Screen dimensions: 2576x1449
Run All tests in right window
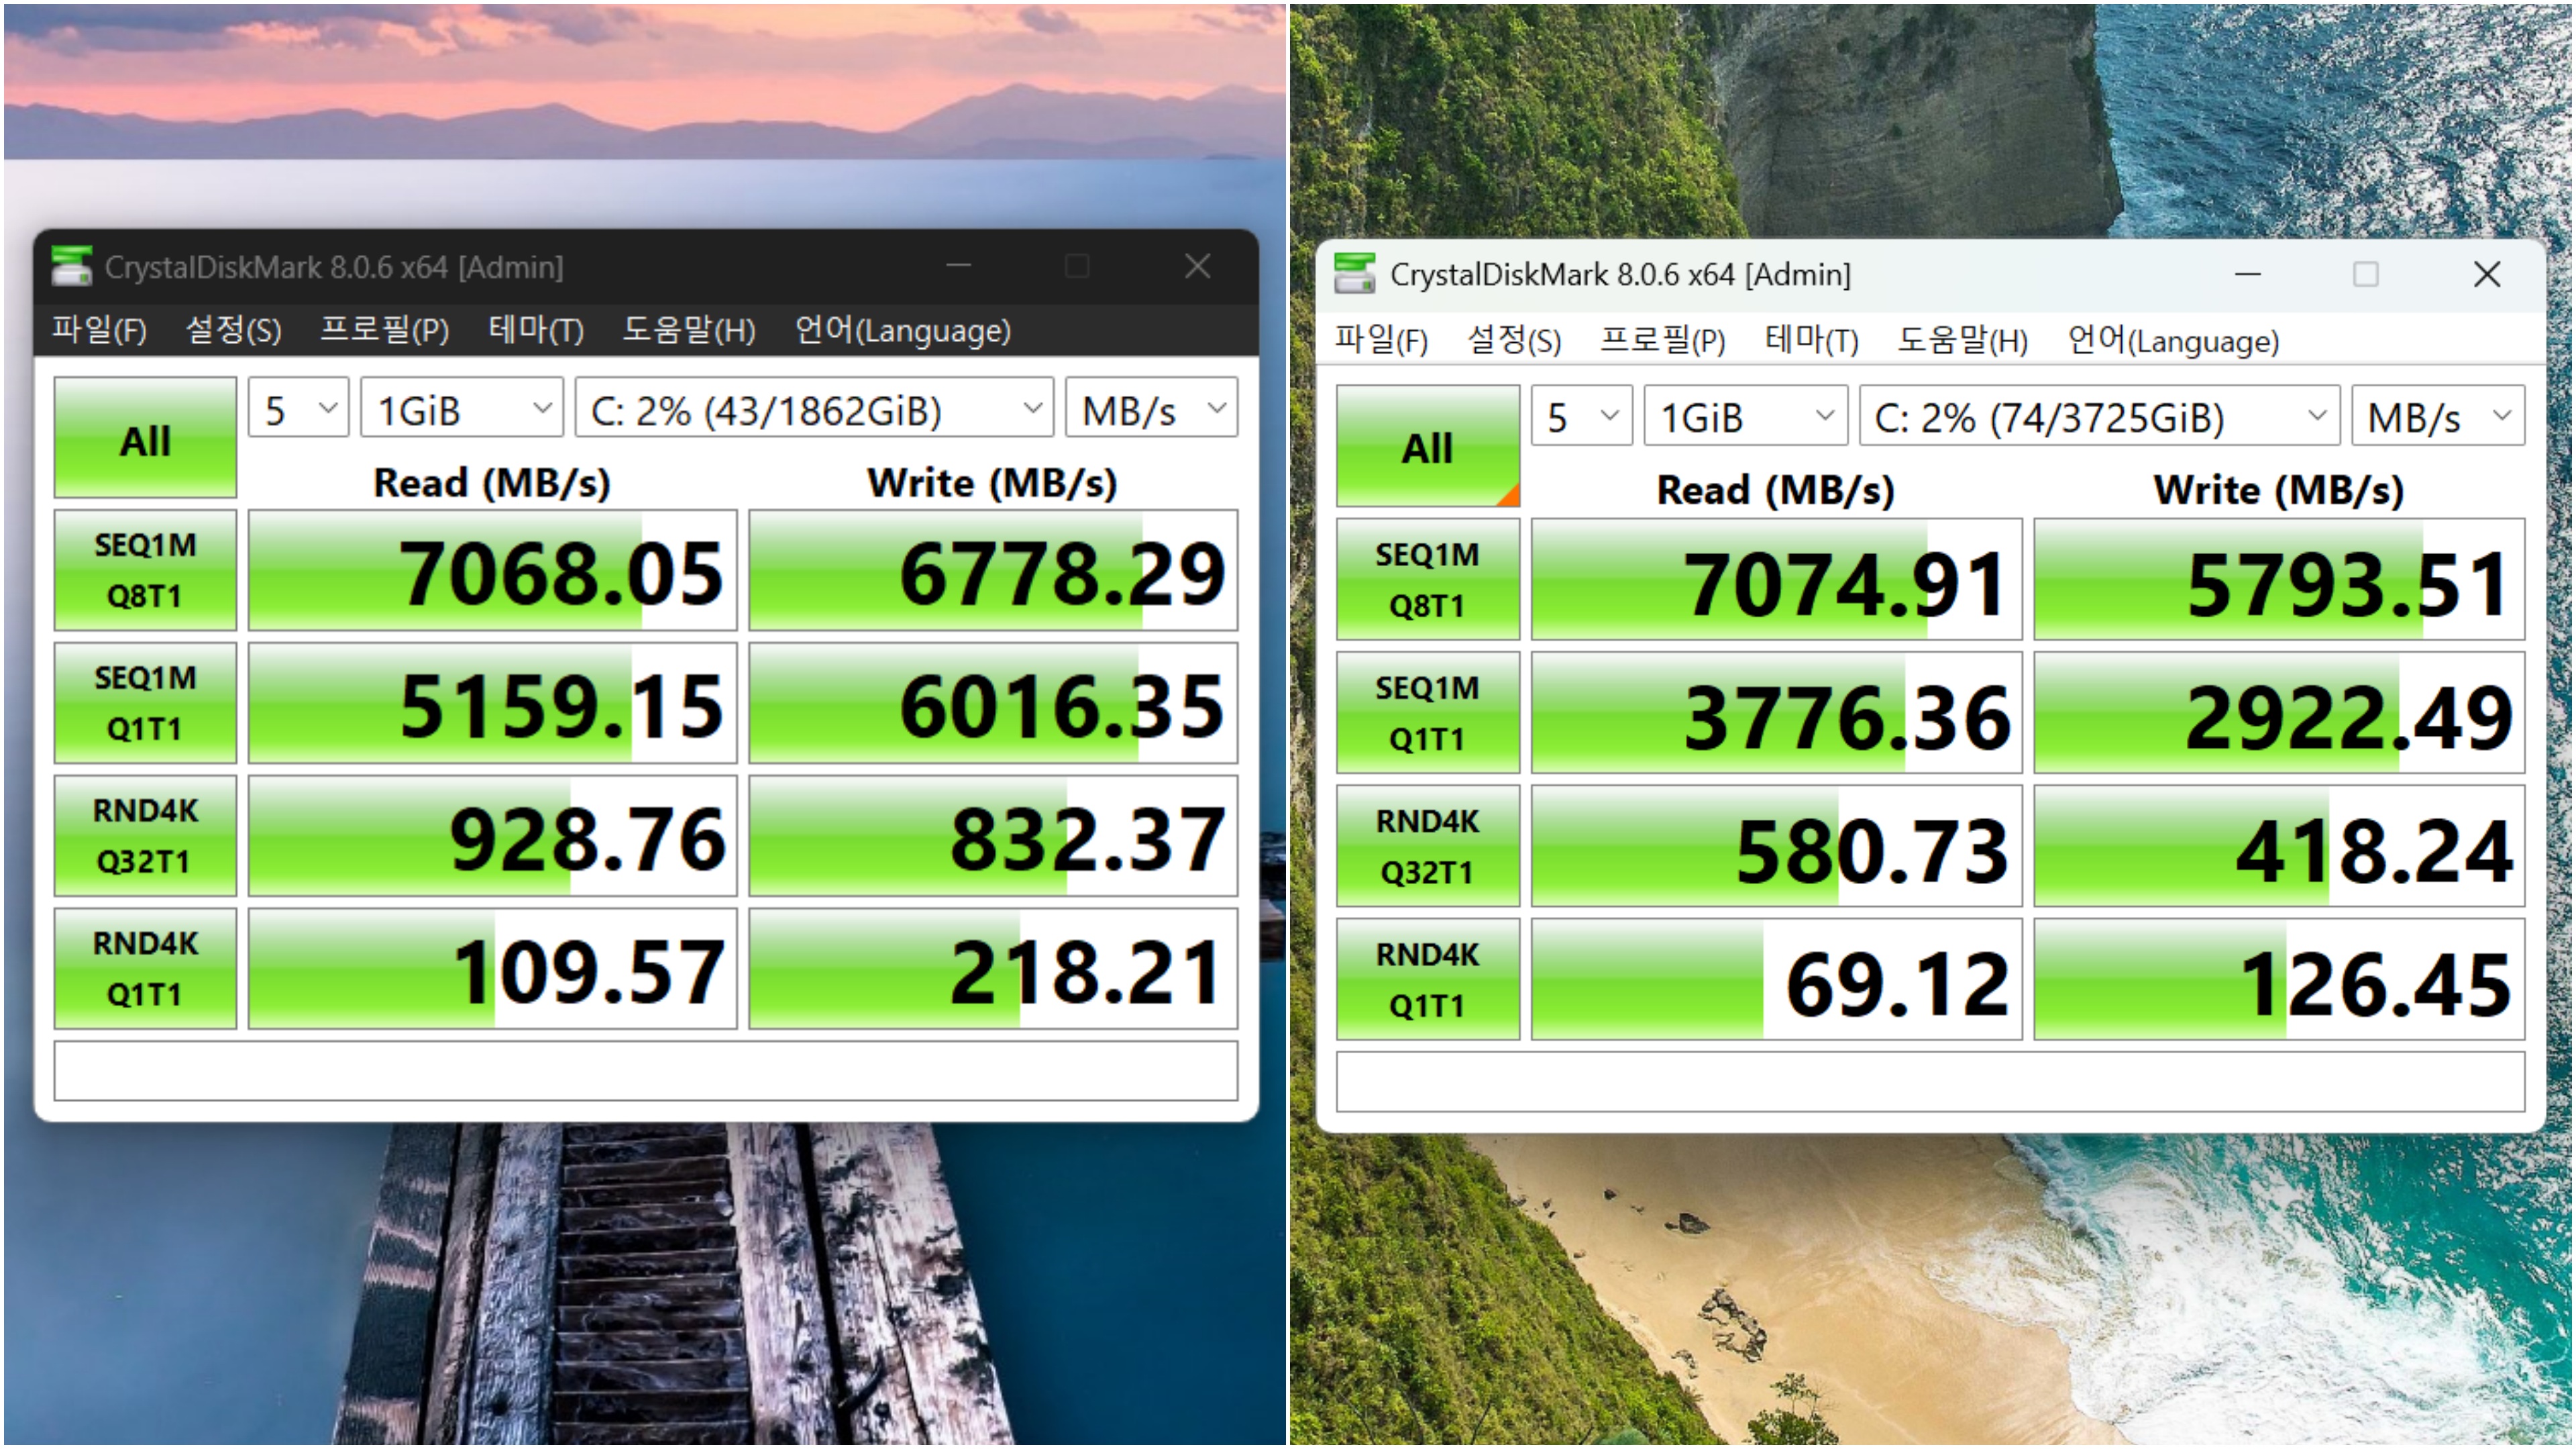[x=1427, y=445]
